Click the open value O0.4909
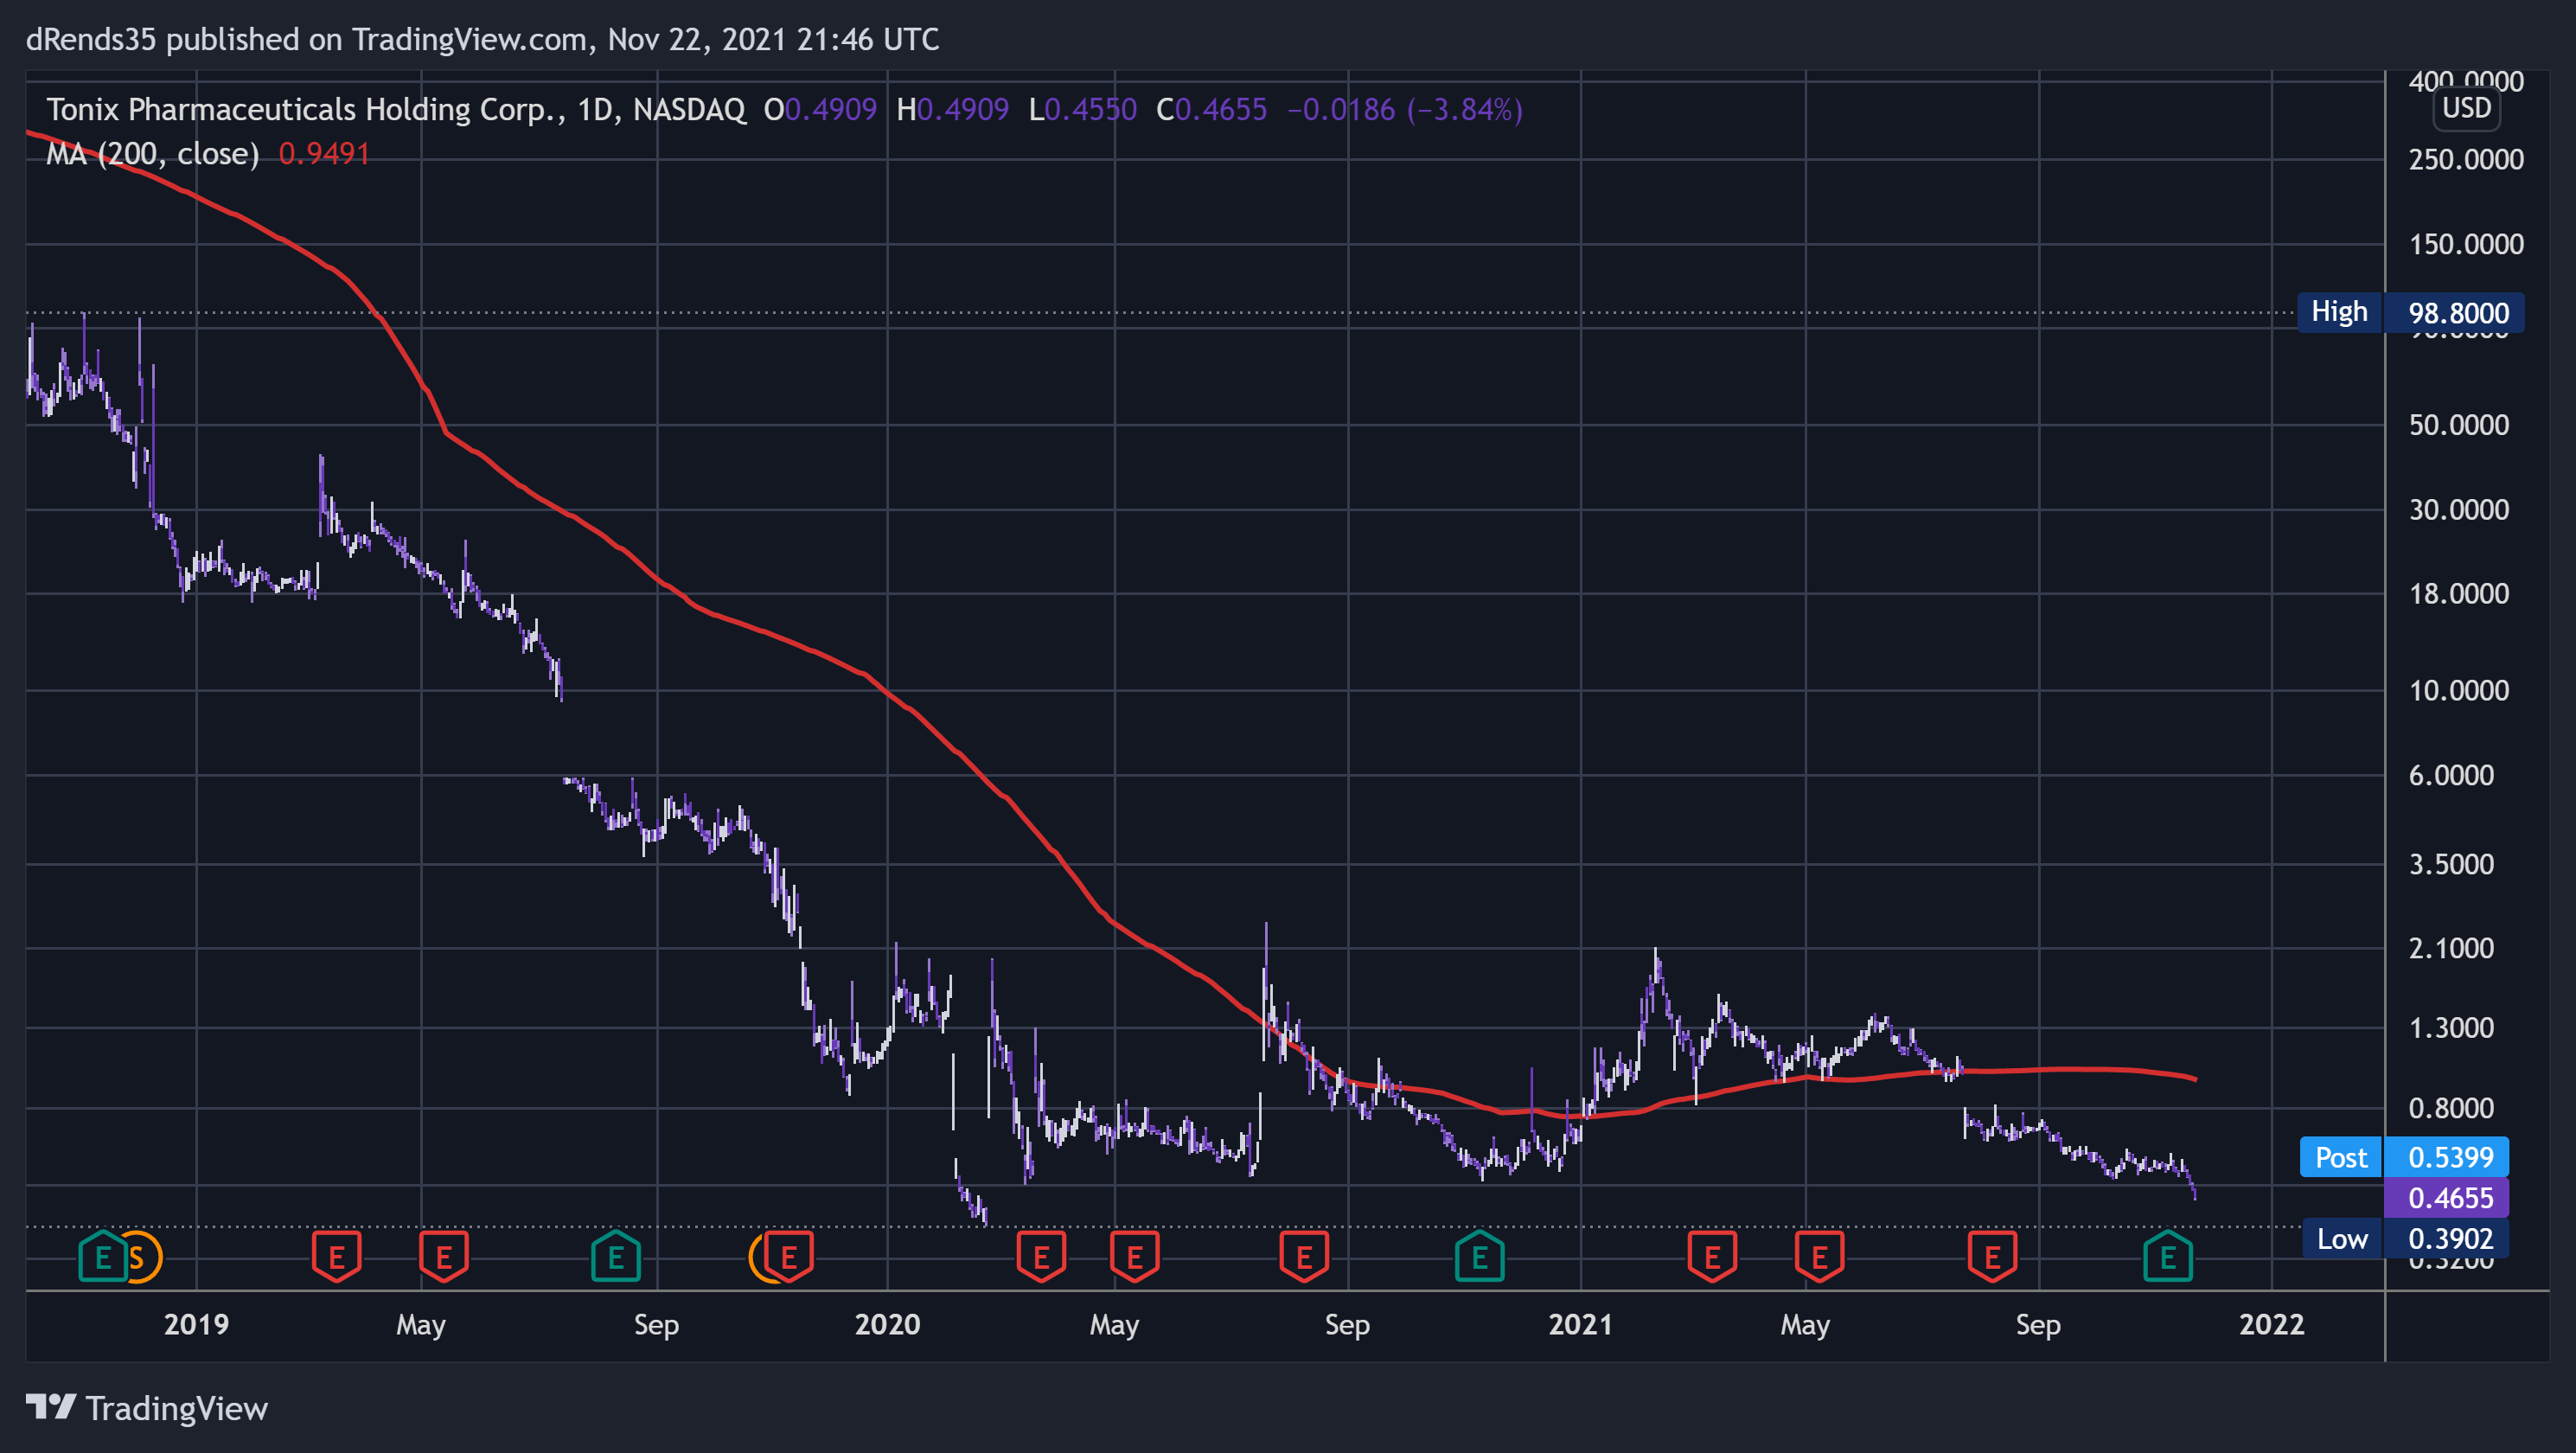 click(x=820, y=109)
